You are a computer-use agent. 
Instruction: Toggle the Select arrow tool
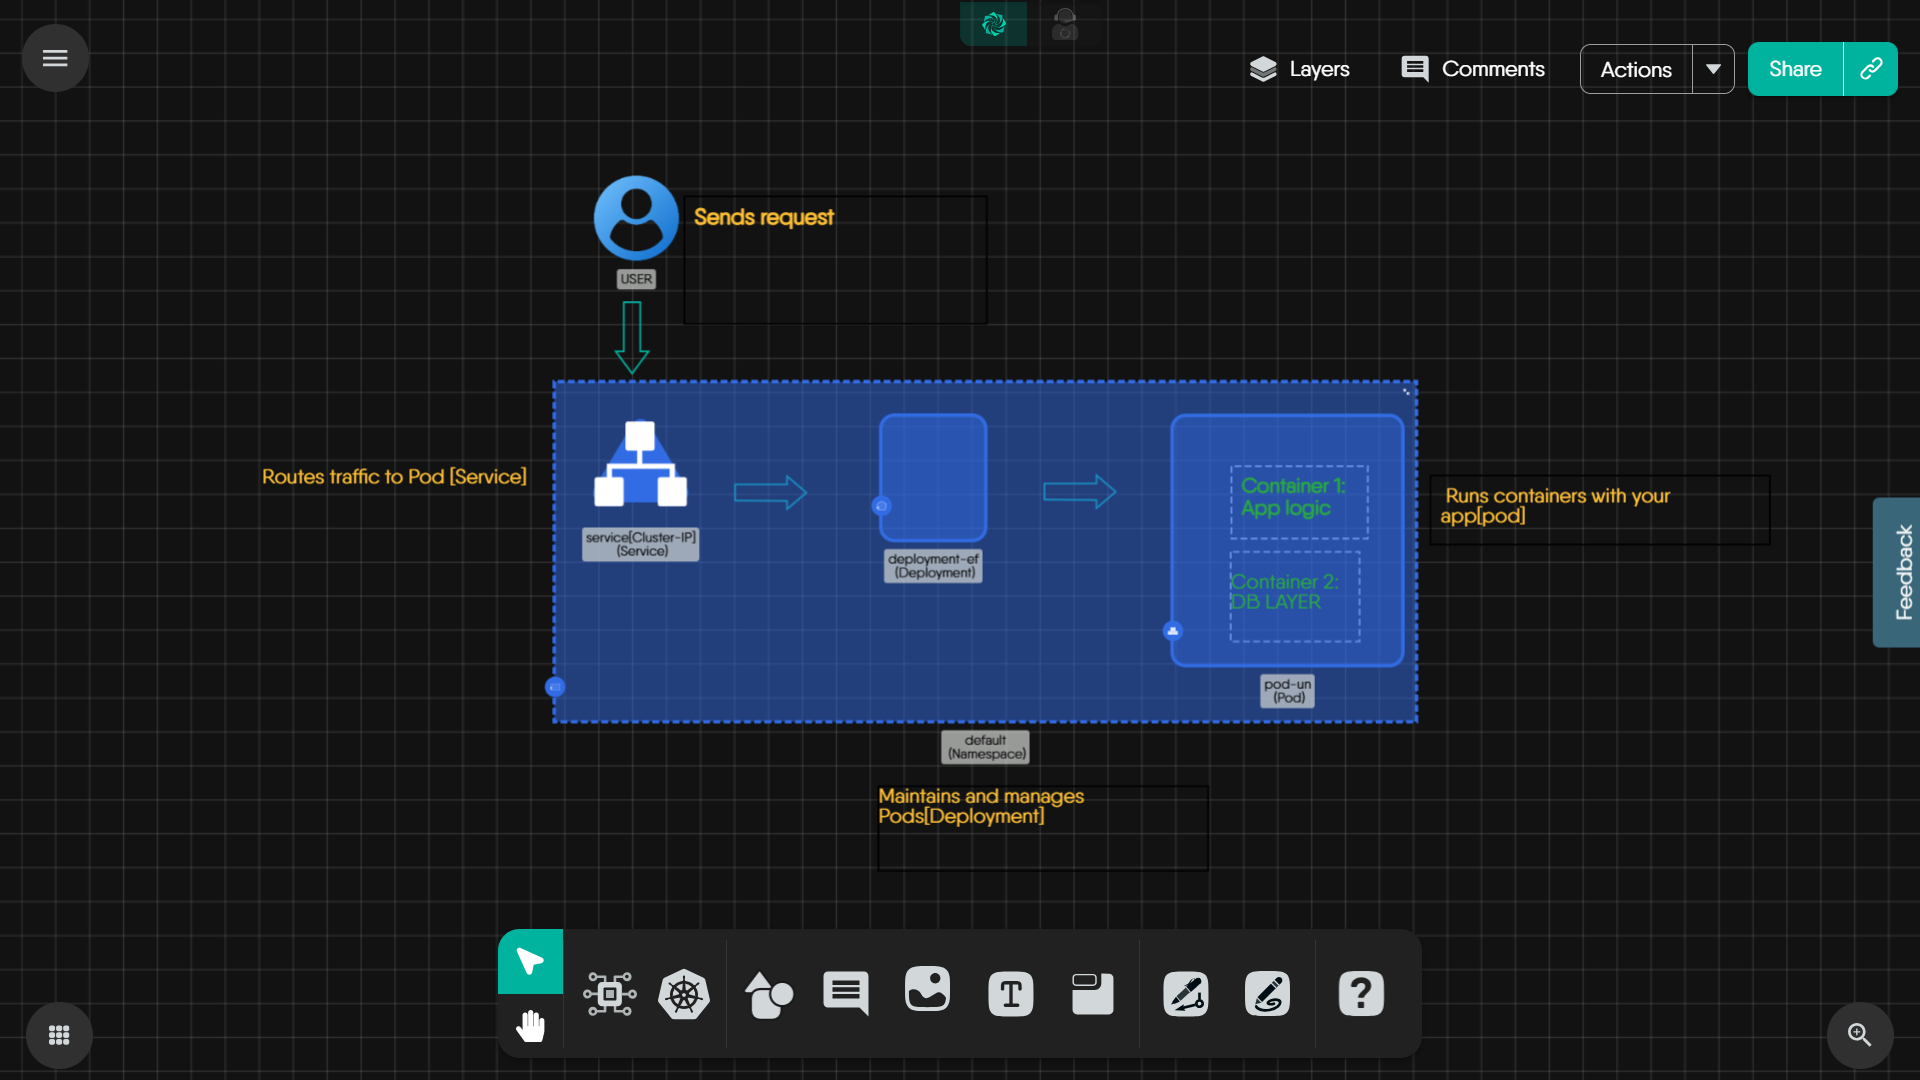529,961
